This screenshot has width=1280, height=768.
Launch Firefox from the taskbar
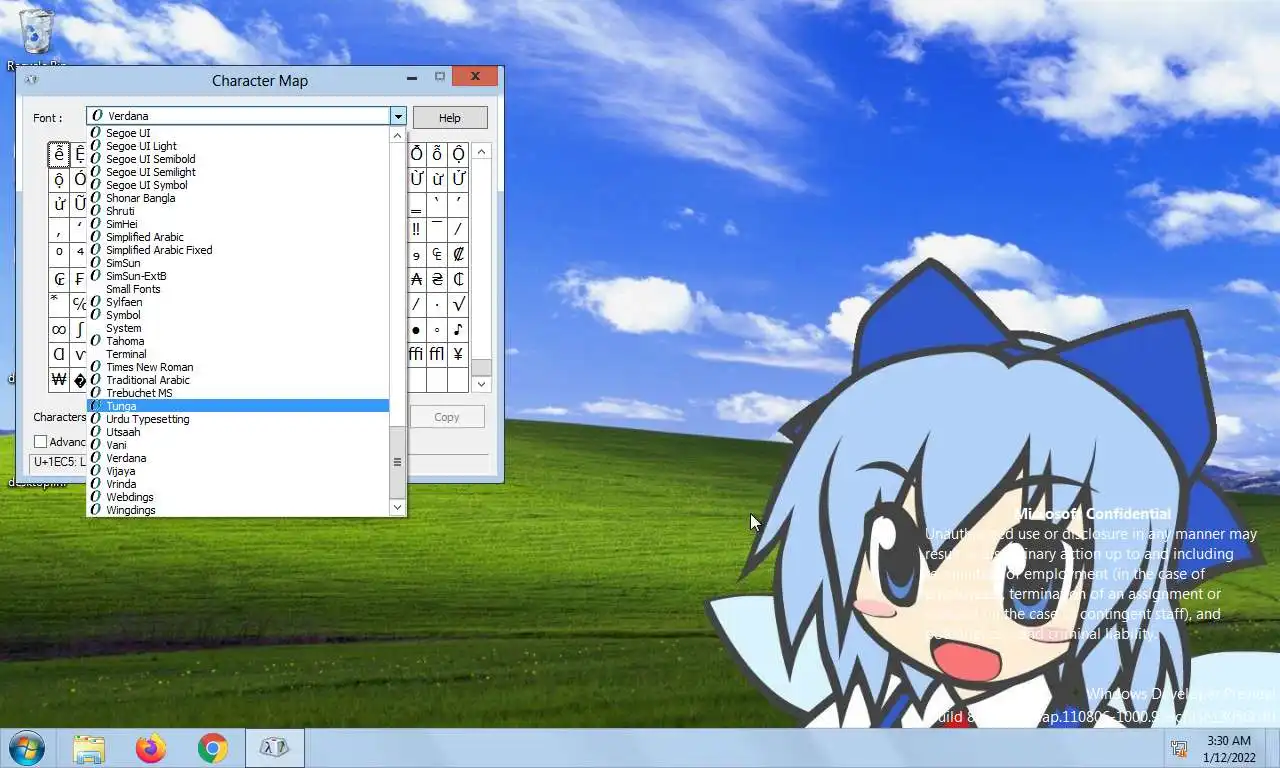(151, 748)
